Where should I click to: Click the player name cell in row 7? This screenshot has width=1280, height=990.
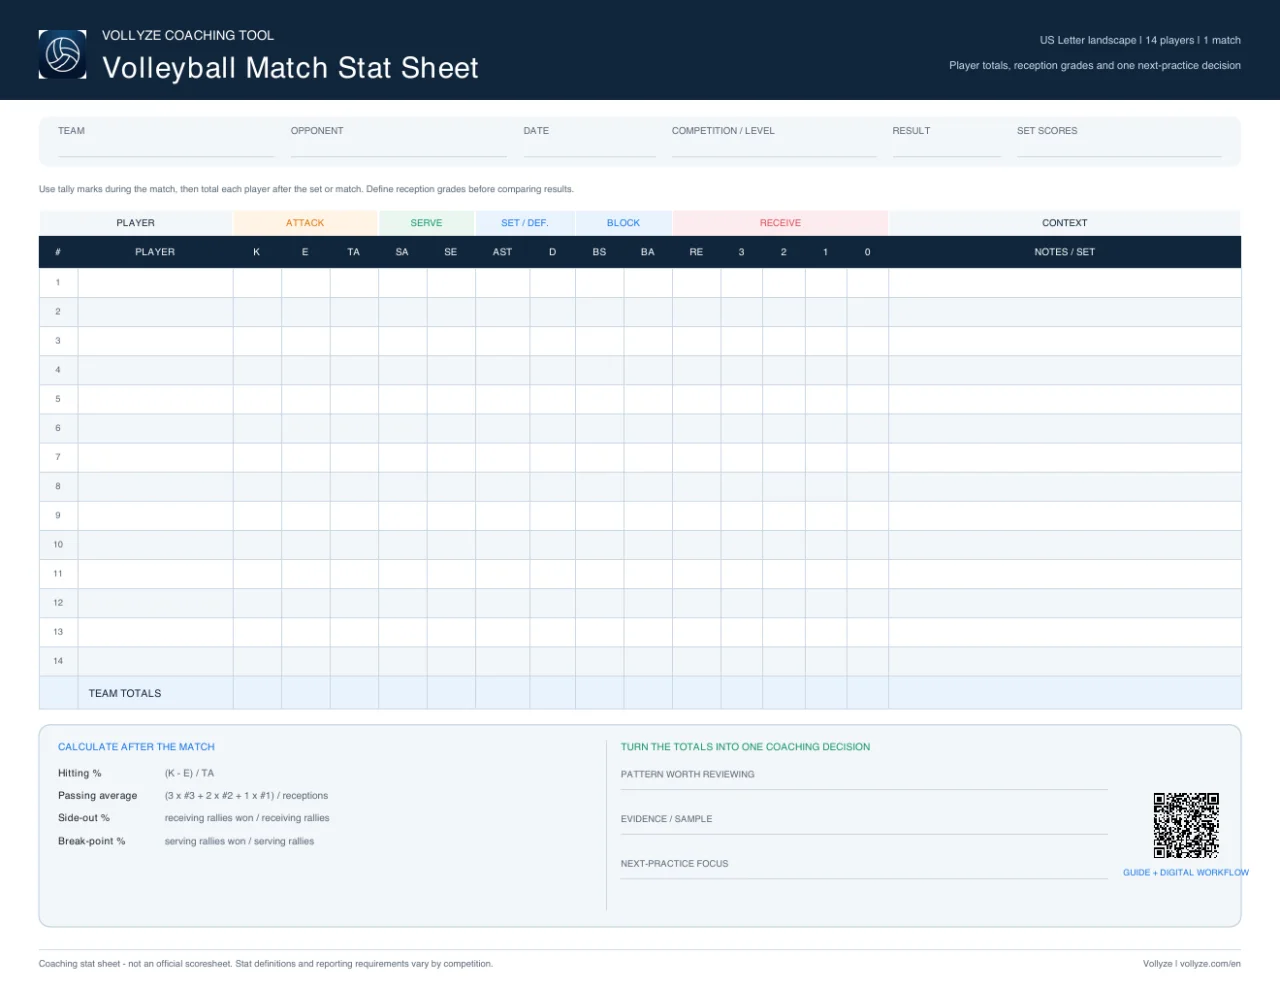click(x=156, y=457)
